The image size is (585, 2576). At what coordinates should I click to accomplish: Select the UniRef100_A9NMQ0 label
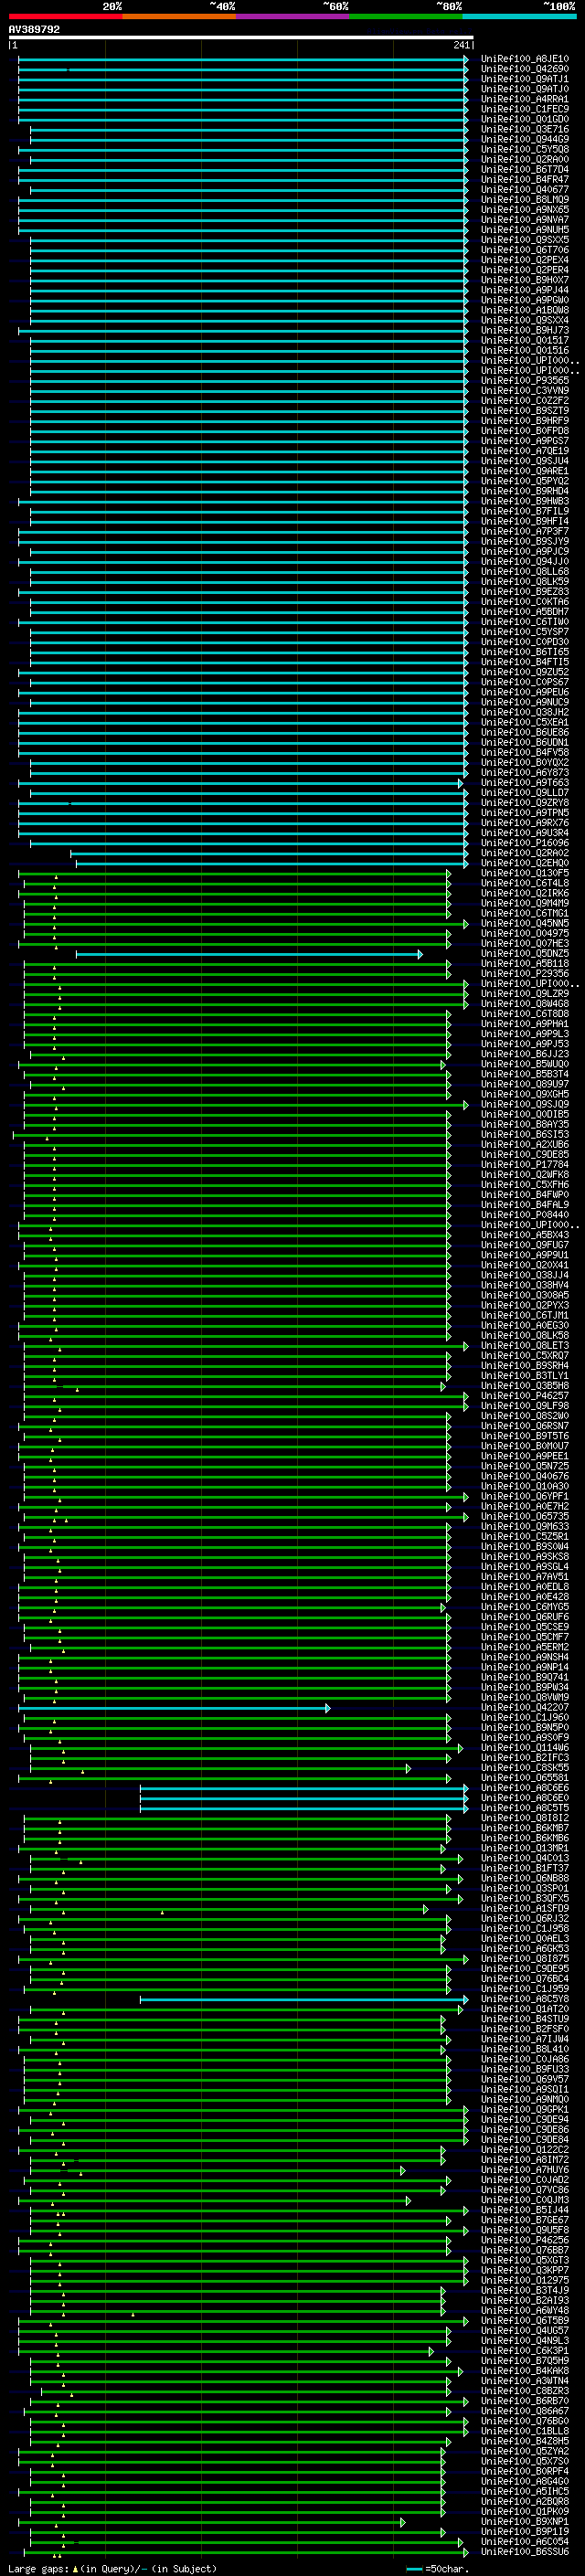[525, 2099]
